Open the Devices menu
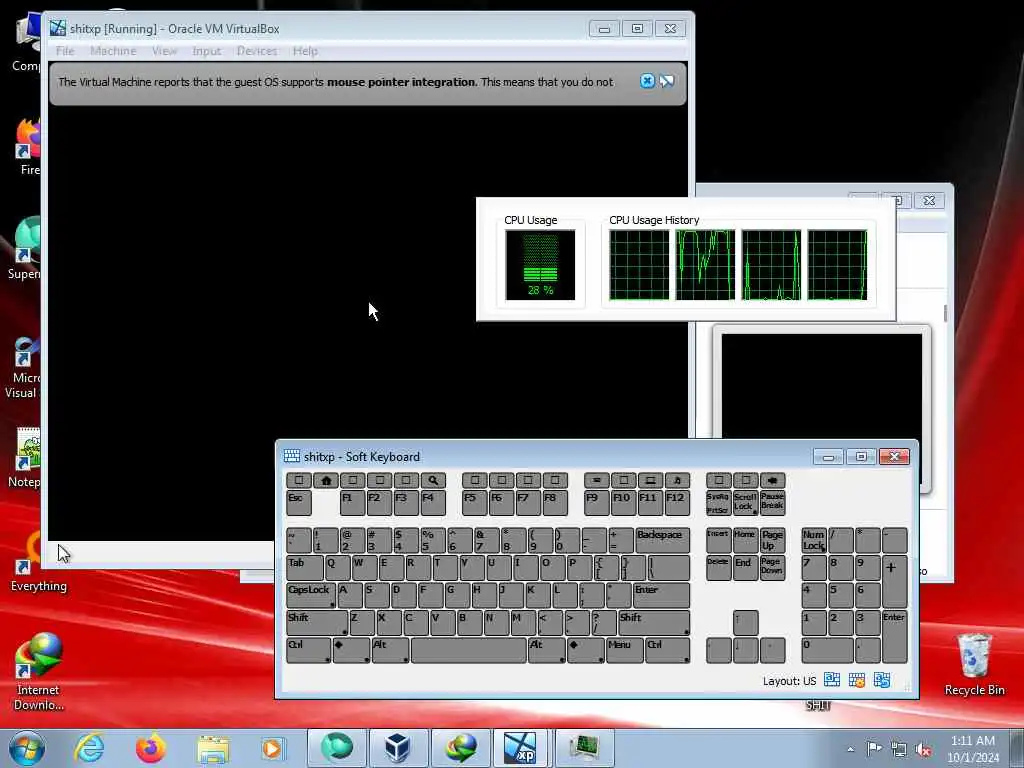 coord(257,51)
